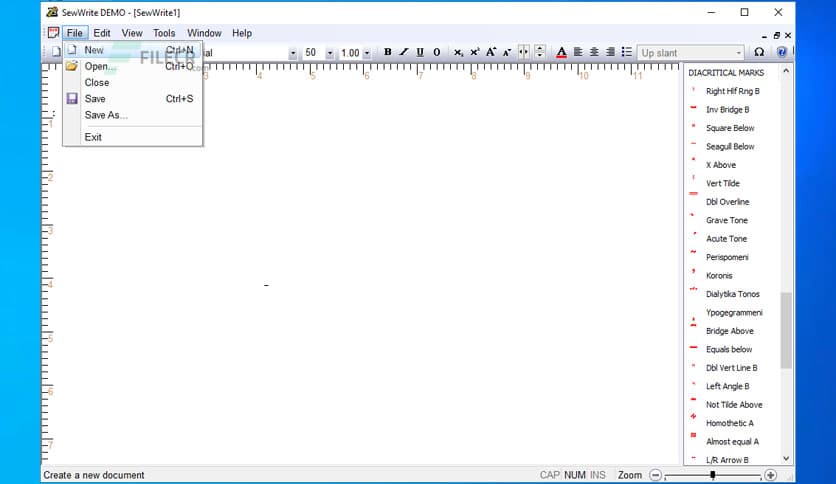Open the 1.00 spacing dropdown
This screenshot has width=836, height=484.
[x=367, y=53]
